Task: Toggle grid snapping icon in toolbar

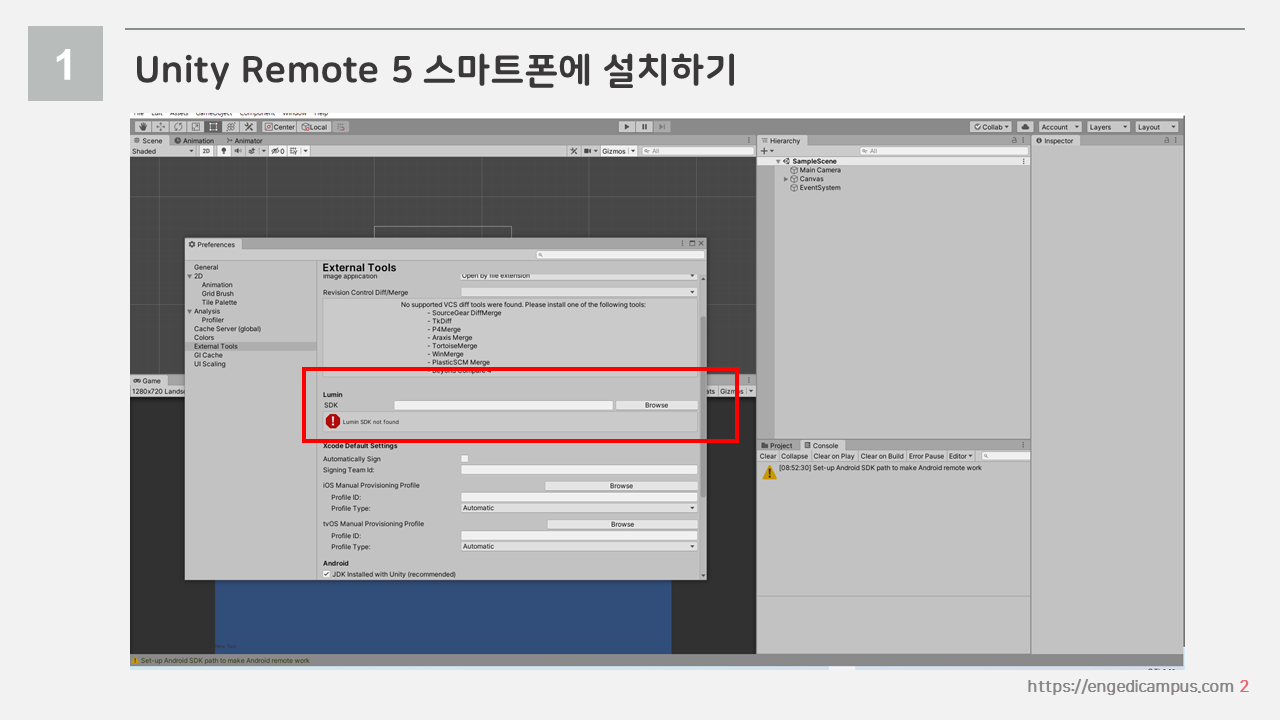Action: 342,127
